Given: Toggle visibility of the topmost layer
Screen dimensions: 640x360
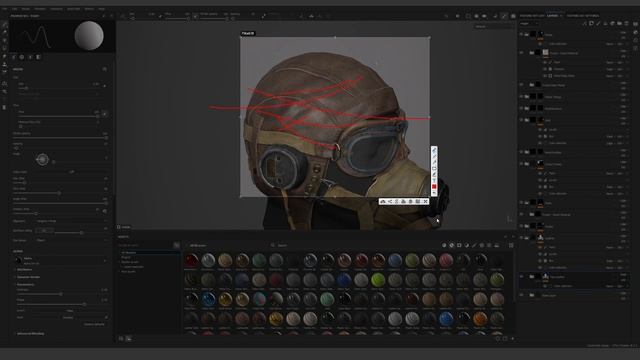Looking at the screenshot, I should tap(521, 34).
